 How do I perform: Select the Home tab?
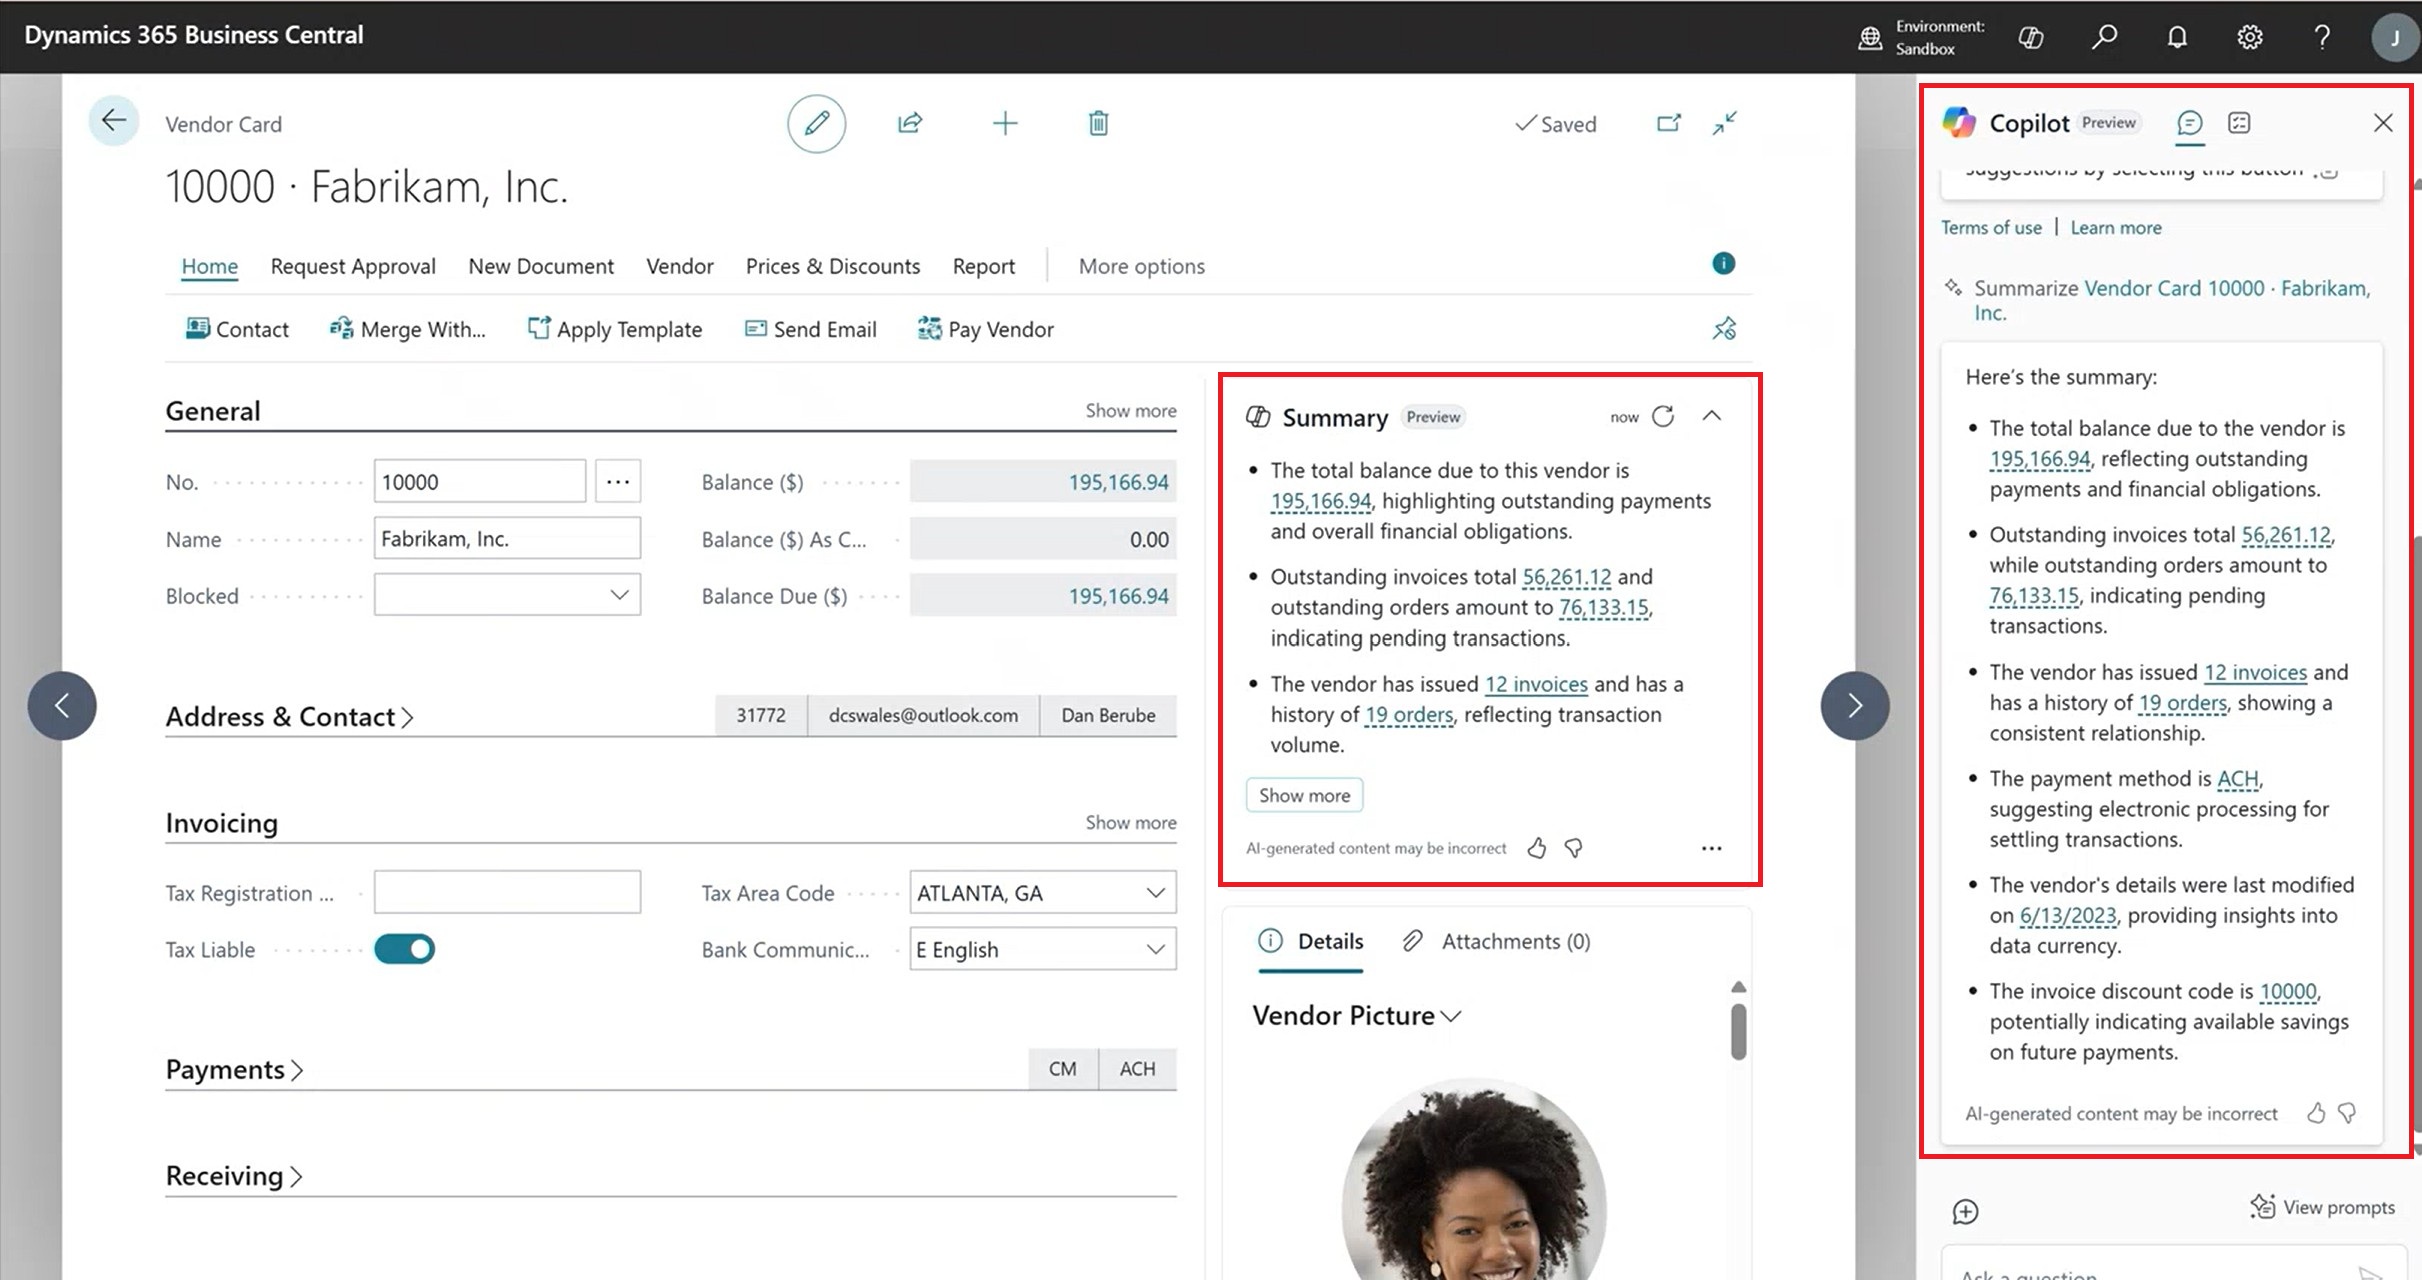209,266
